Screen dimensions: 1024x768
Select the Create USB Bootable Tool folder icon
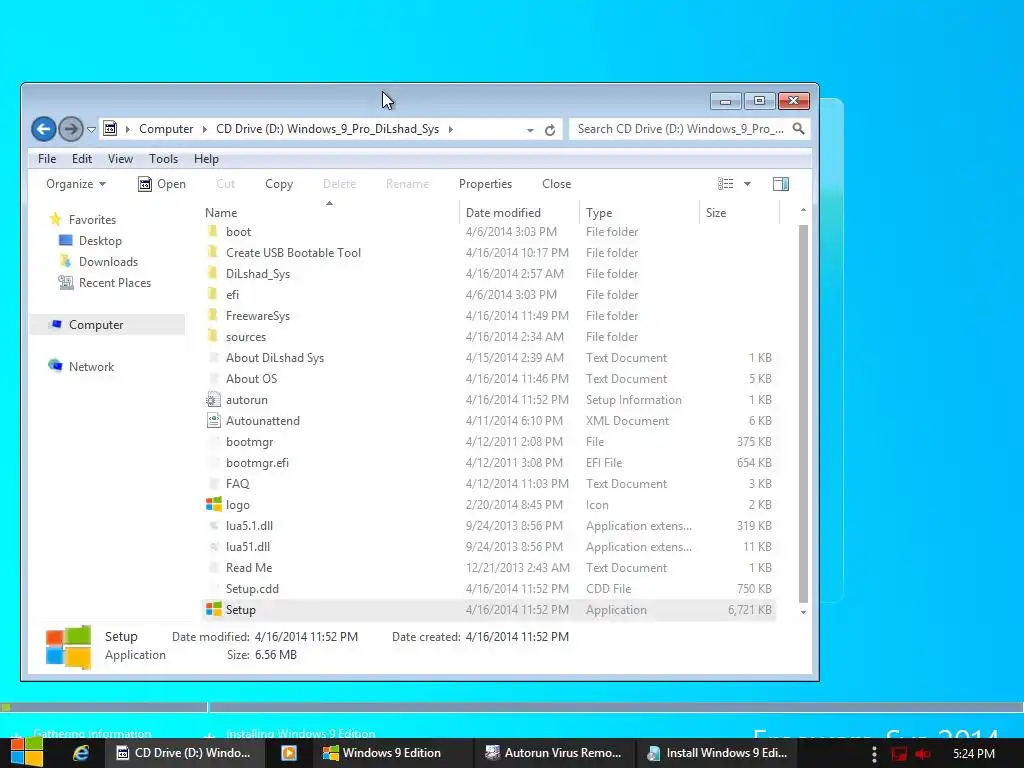(x=213, y=253)
